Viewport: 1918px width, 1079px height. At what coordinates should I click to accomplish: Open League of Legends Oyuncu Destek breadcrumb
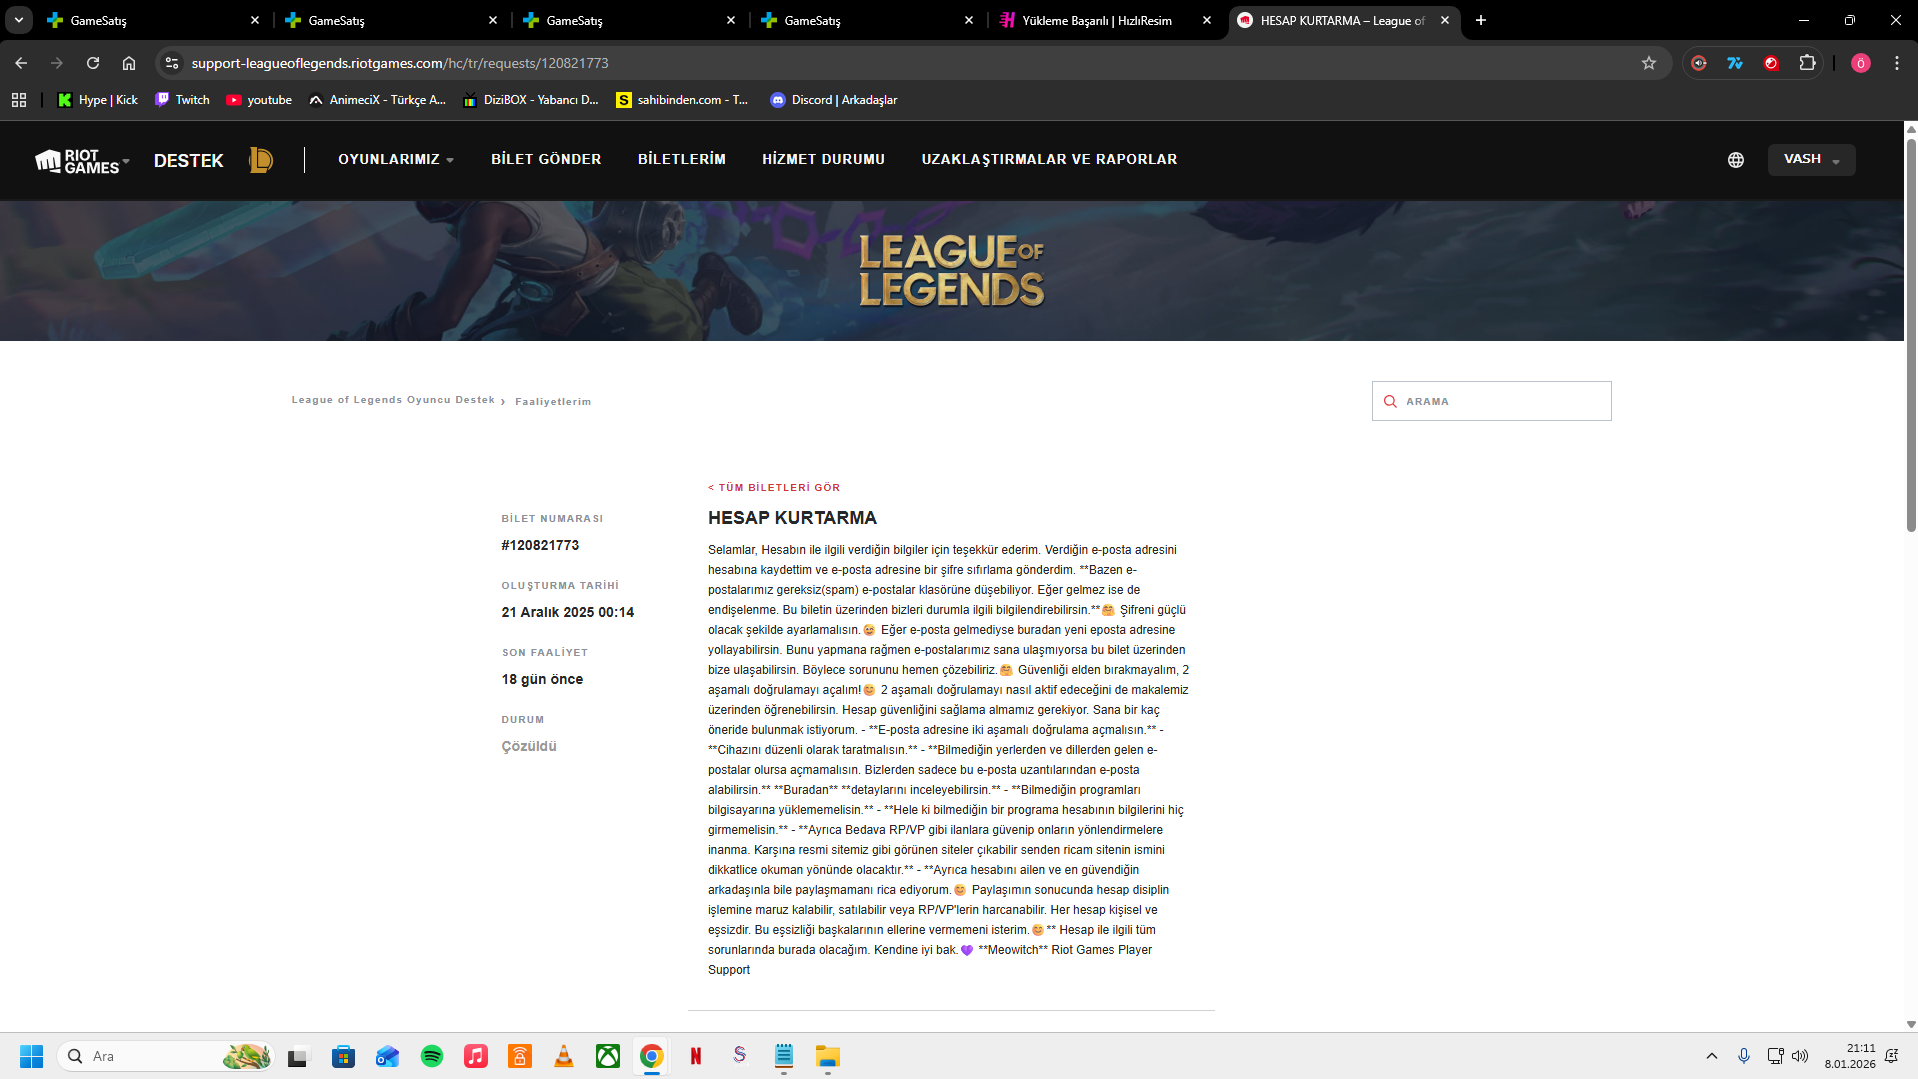[x=393, y=400]
